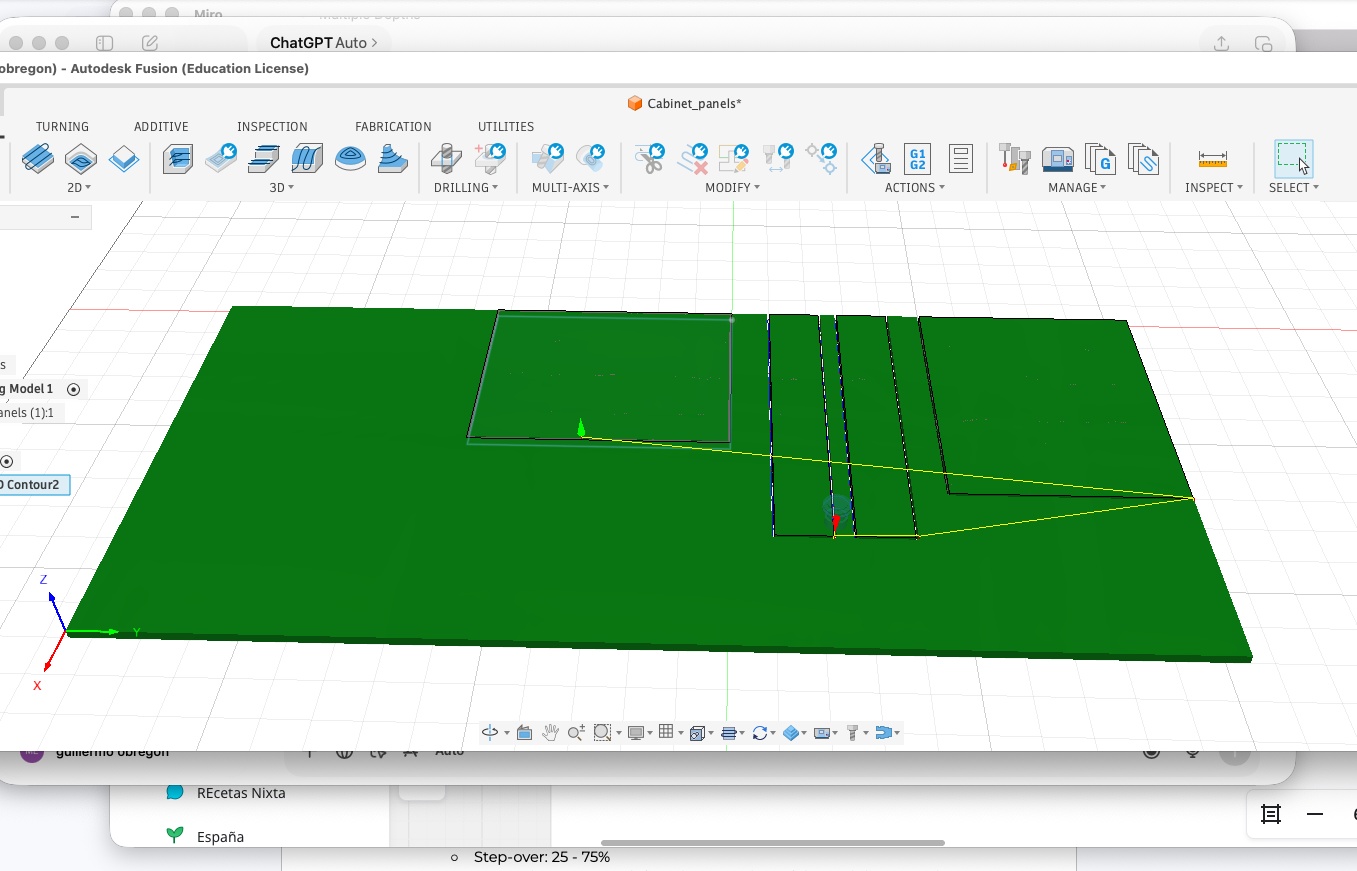Select the 2D Adaptive Clearing tool icon
This screenshot has width=1357, height=871.
click(38, 158)
